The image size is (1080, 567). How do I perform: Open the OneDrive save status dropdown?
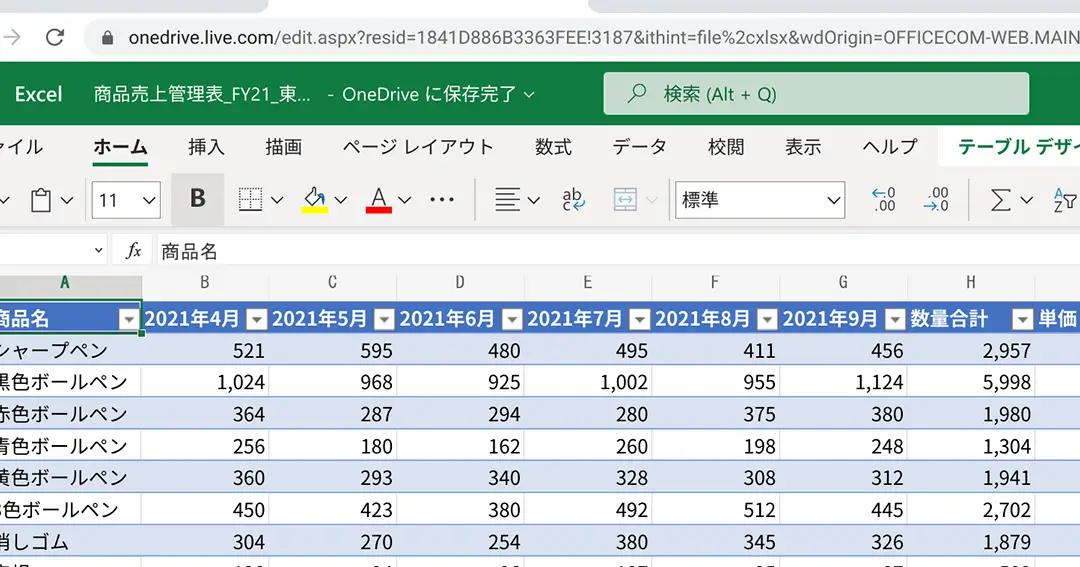529,94
